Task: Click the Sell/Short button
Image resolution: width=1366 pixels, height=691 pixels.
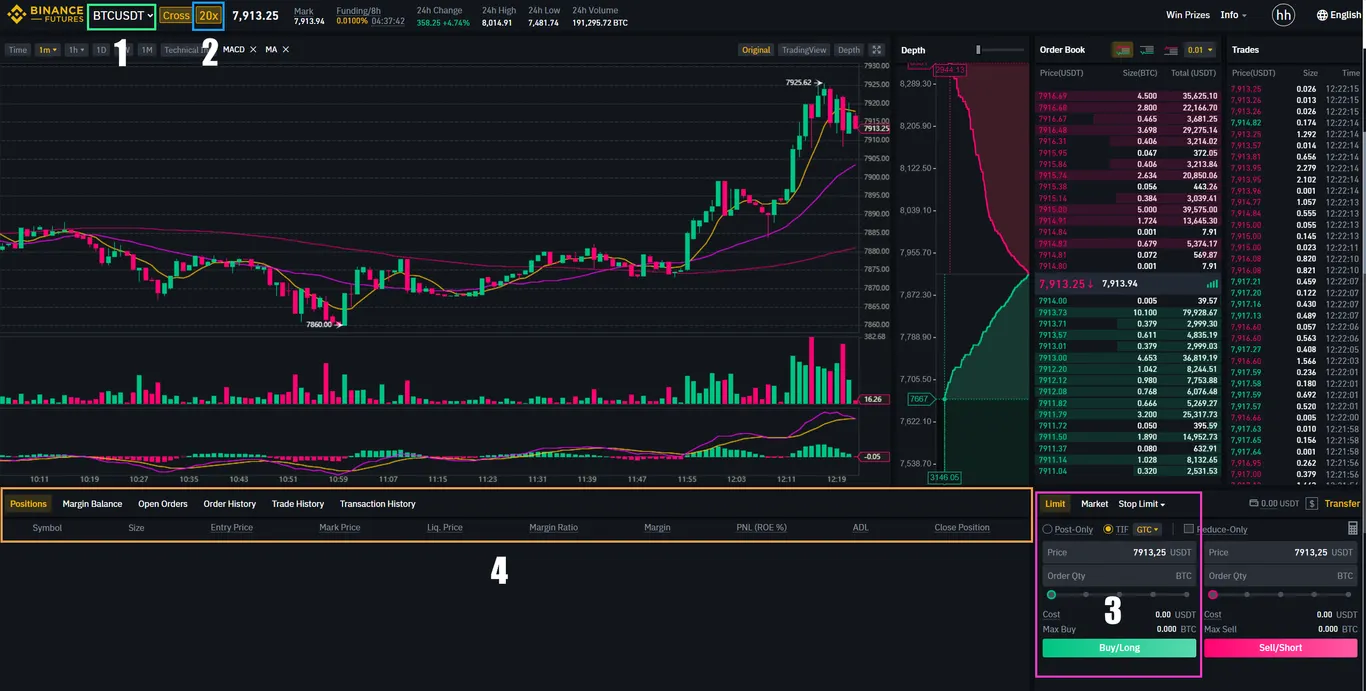Action: coord(1280,648)
